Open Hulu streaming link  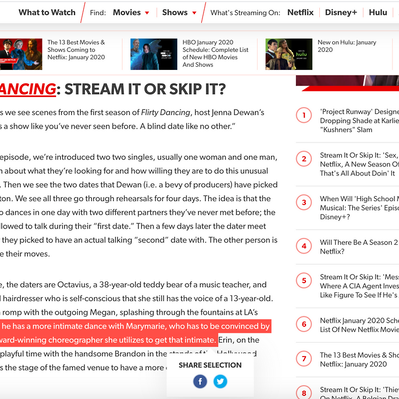pos(378,12)
